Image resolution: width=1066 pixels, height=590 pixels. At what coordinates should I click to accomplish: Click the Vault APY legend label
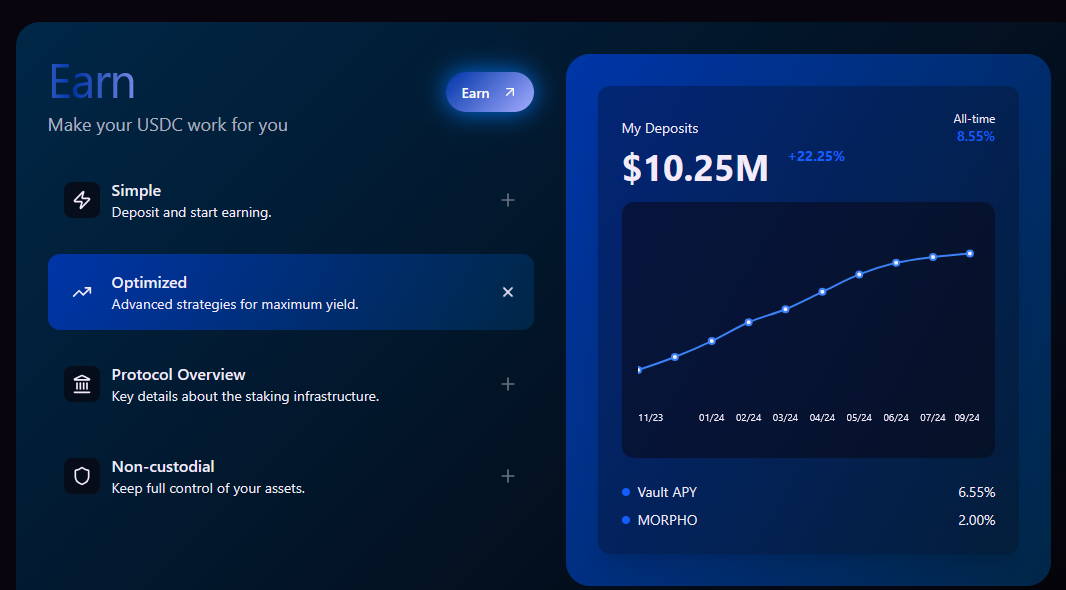(667, 492)
